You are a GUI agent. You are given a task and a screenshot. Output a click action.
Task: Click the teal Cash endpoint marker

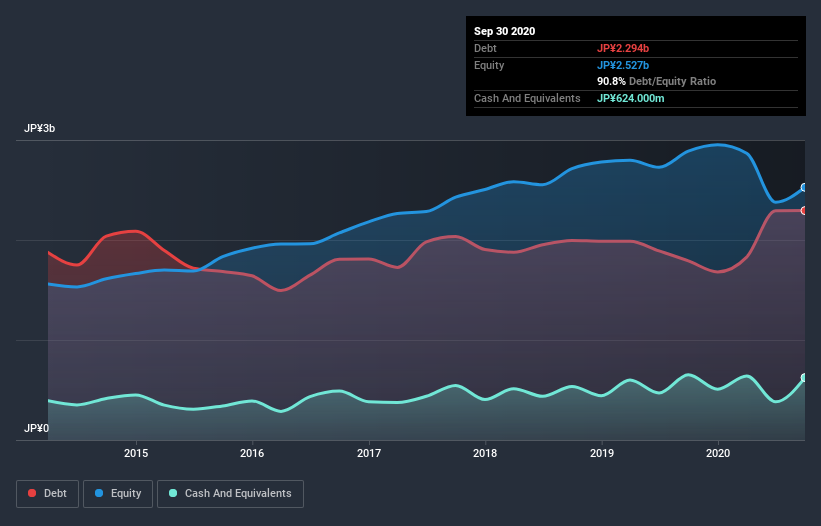click(x=804, y=377)
